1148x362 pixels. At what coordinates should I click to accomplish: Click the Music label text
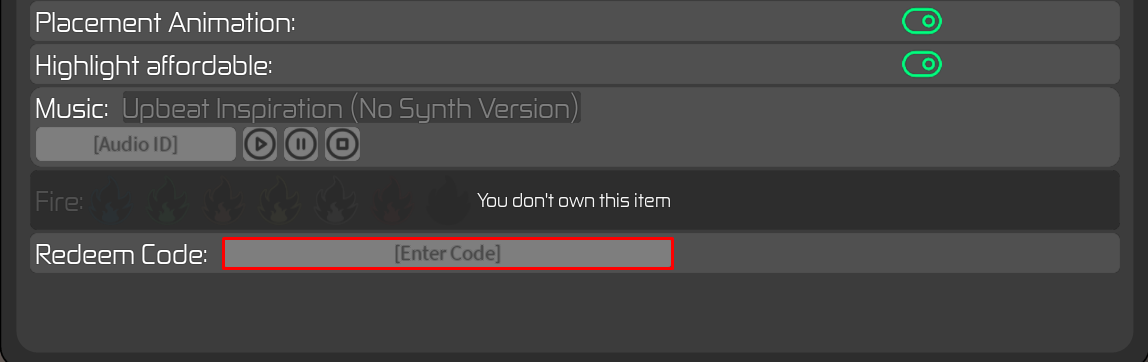coord(72,108)
